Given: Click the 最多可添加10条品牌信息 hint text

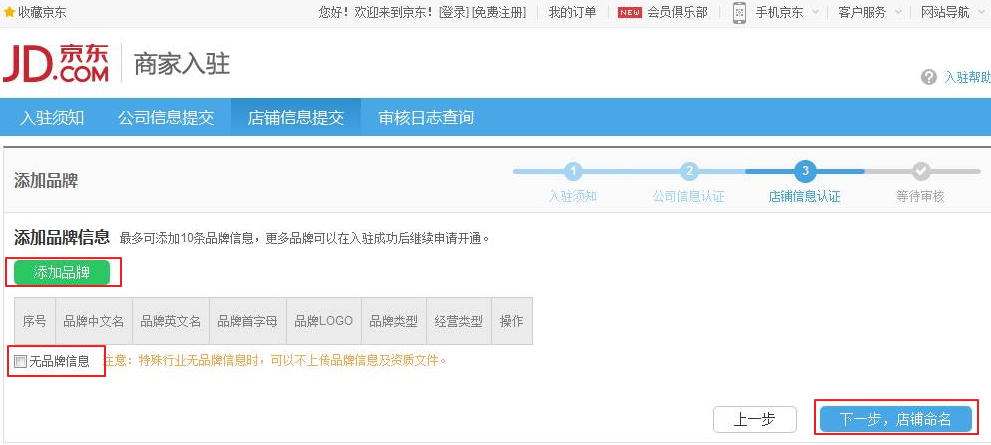Looking at the screenshot, I should click(305, 238).
